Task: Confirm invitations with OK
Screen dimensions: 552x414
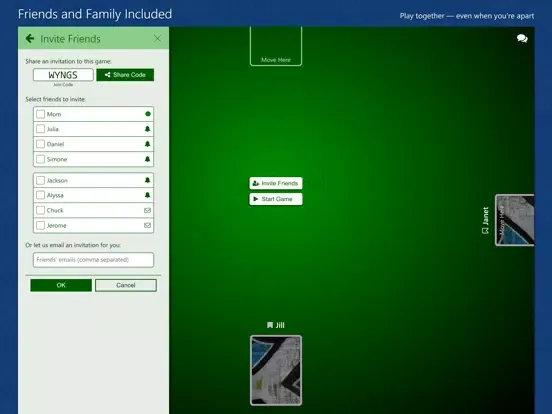Action: coord(61,285)
